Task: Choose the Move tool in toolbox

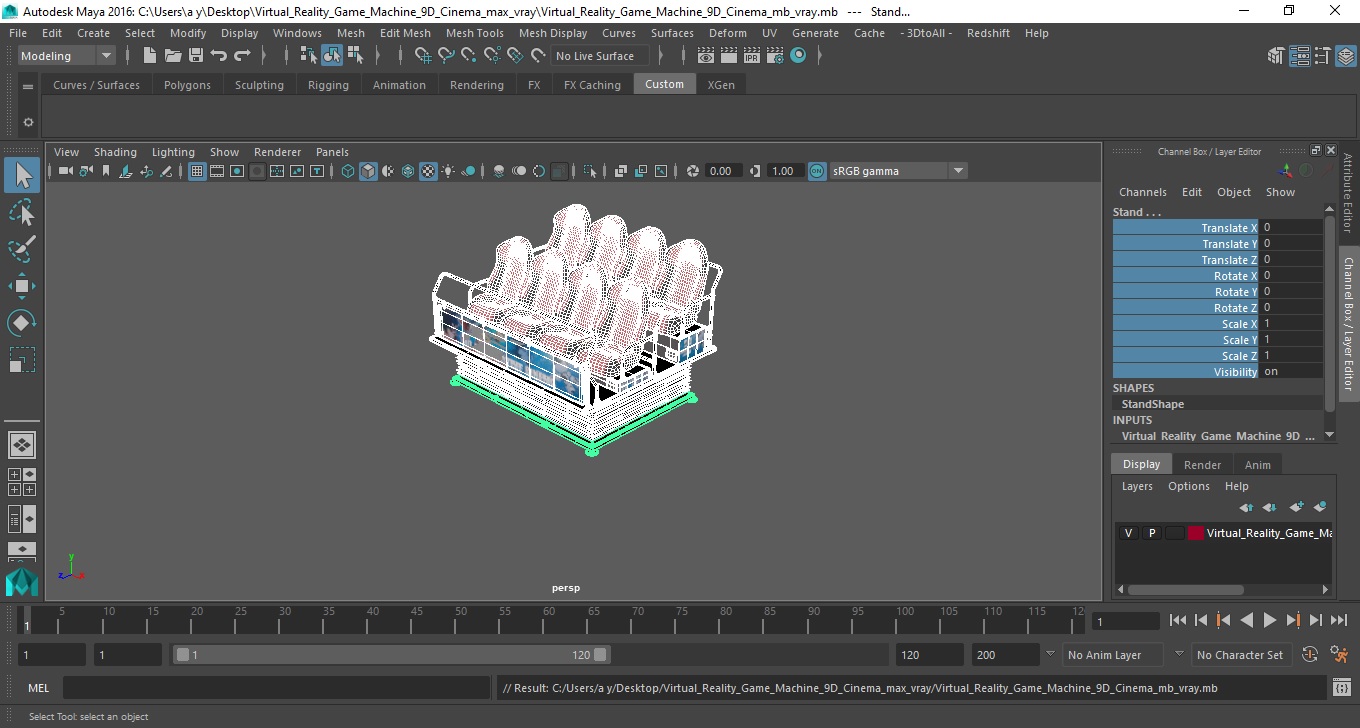Action: (22, 286)
